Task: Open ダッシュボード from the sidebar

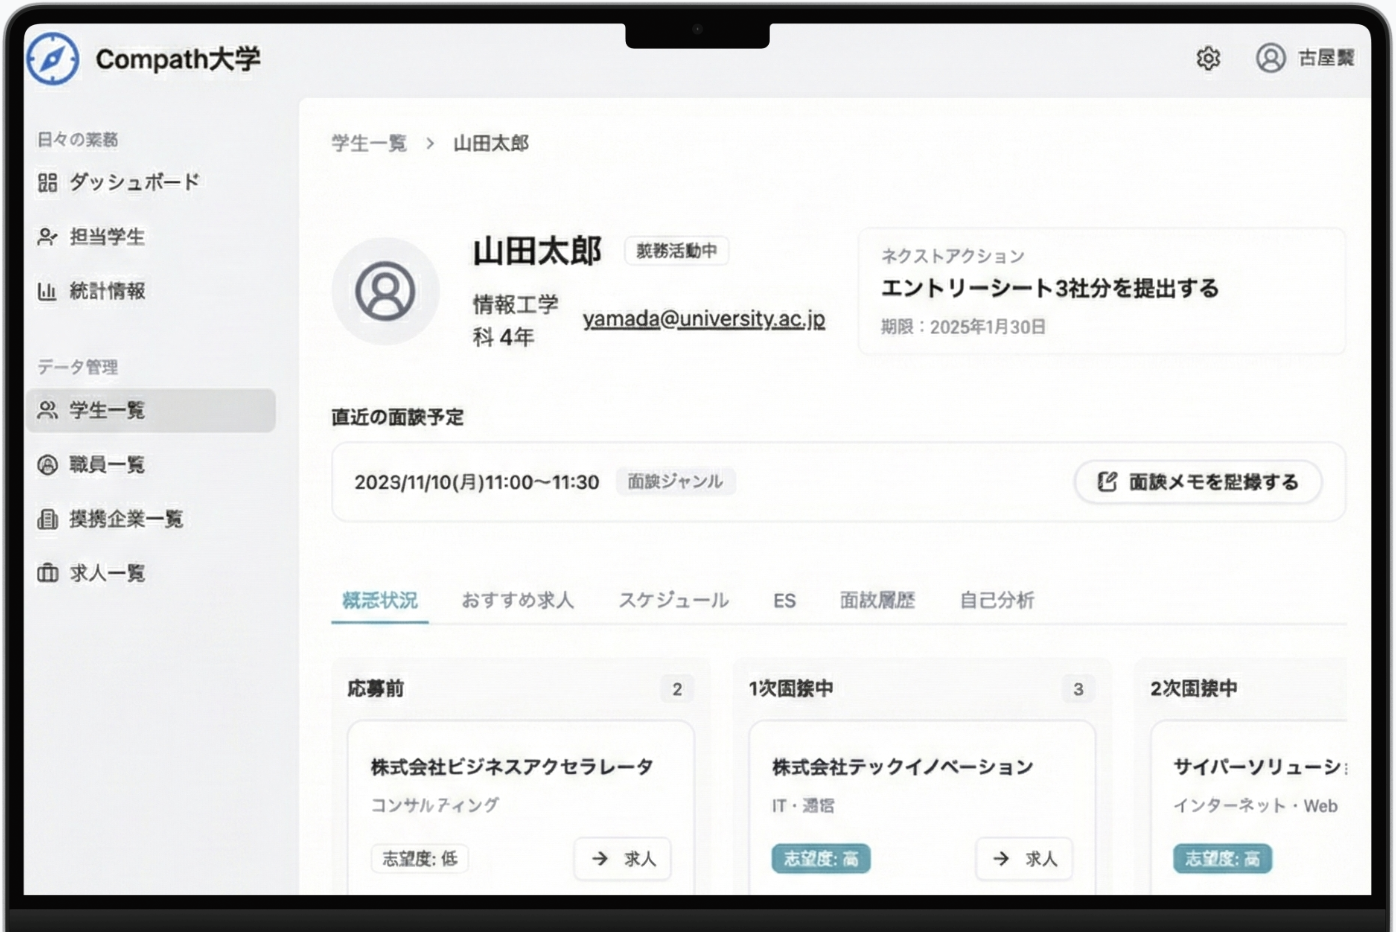Action: 120,182
